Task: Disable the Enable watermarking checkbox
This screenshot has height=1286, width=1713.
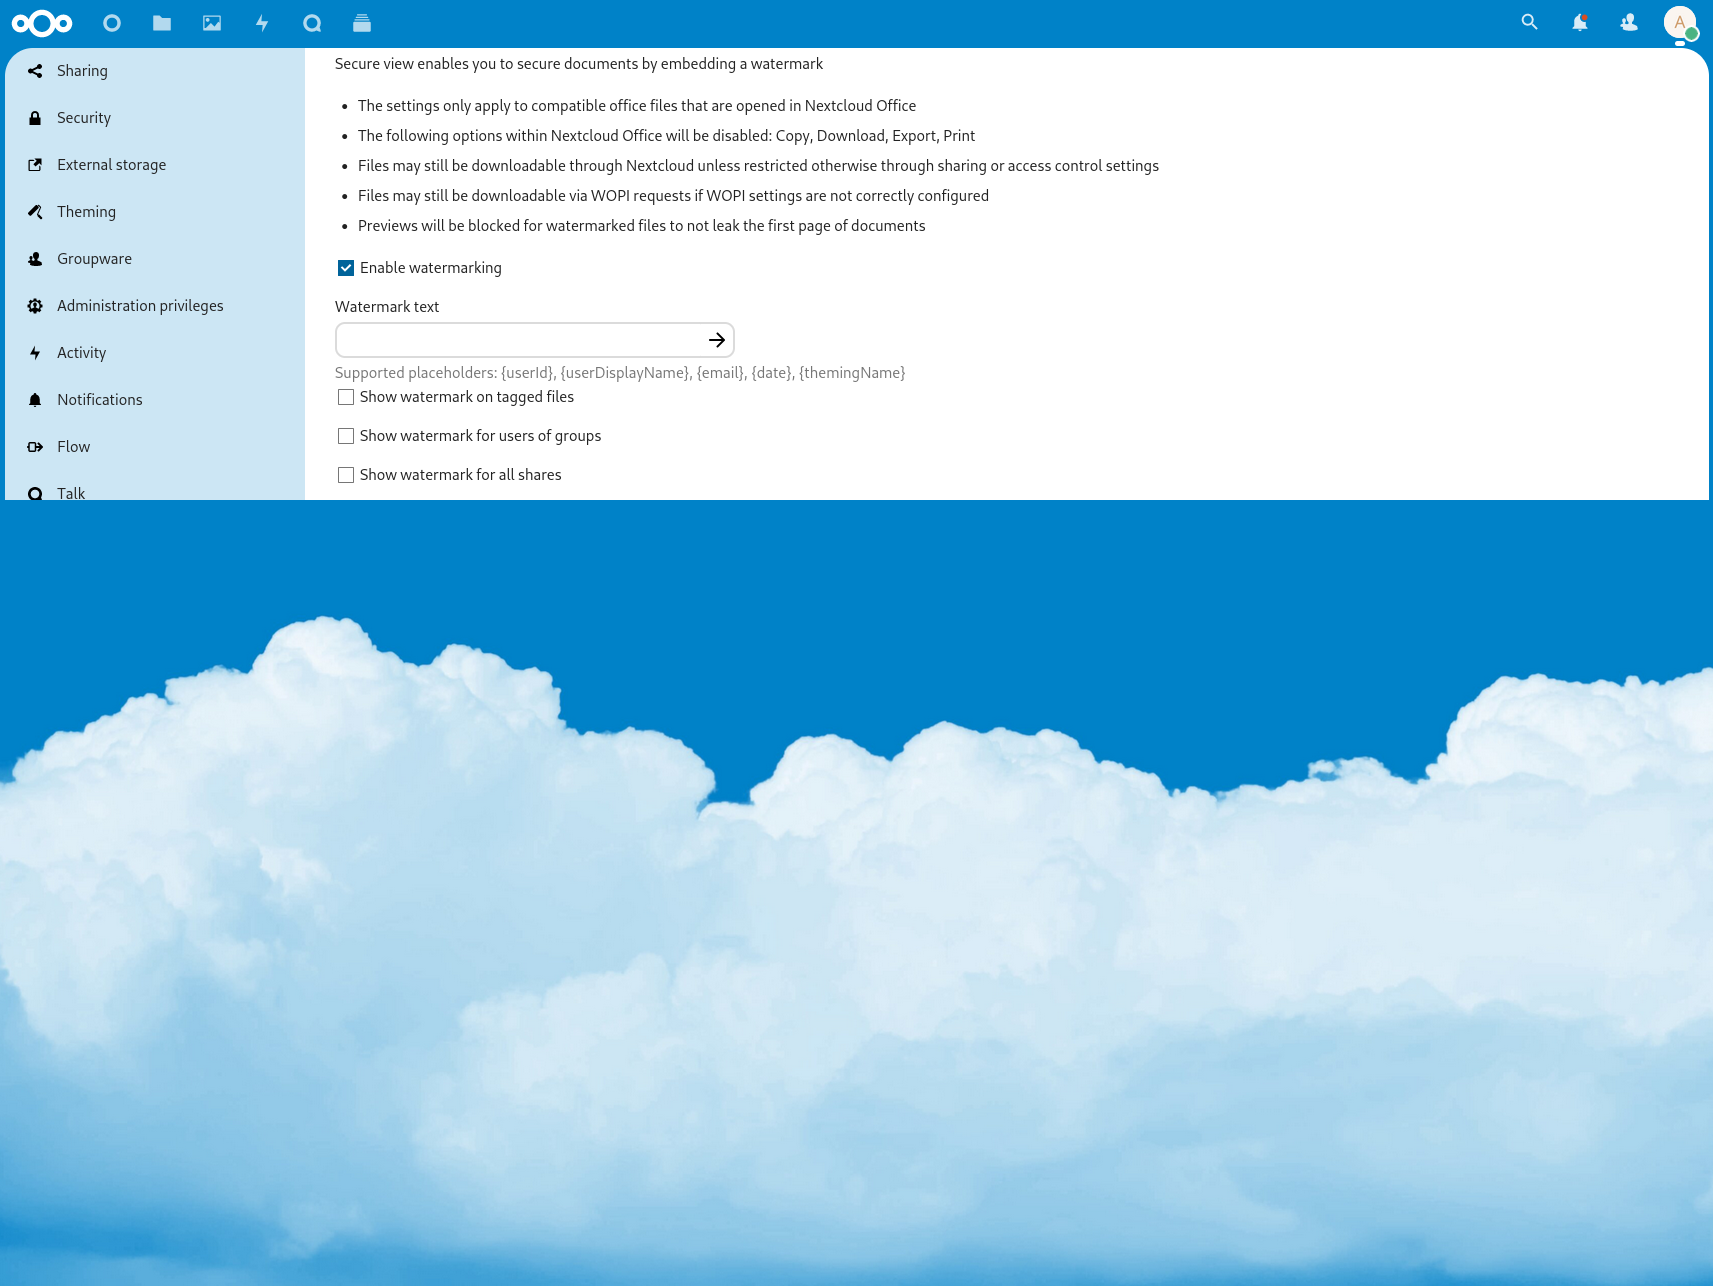Action: (346, 268)
